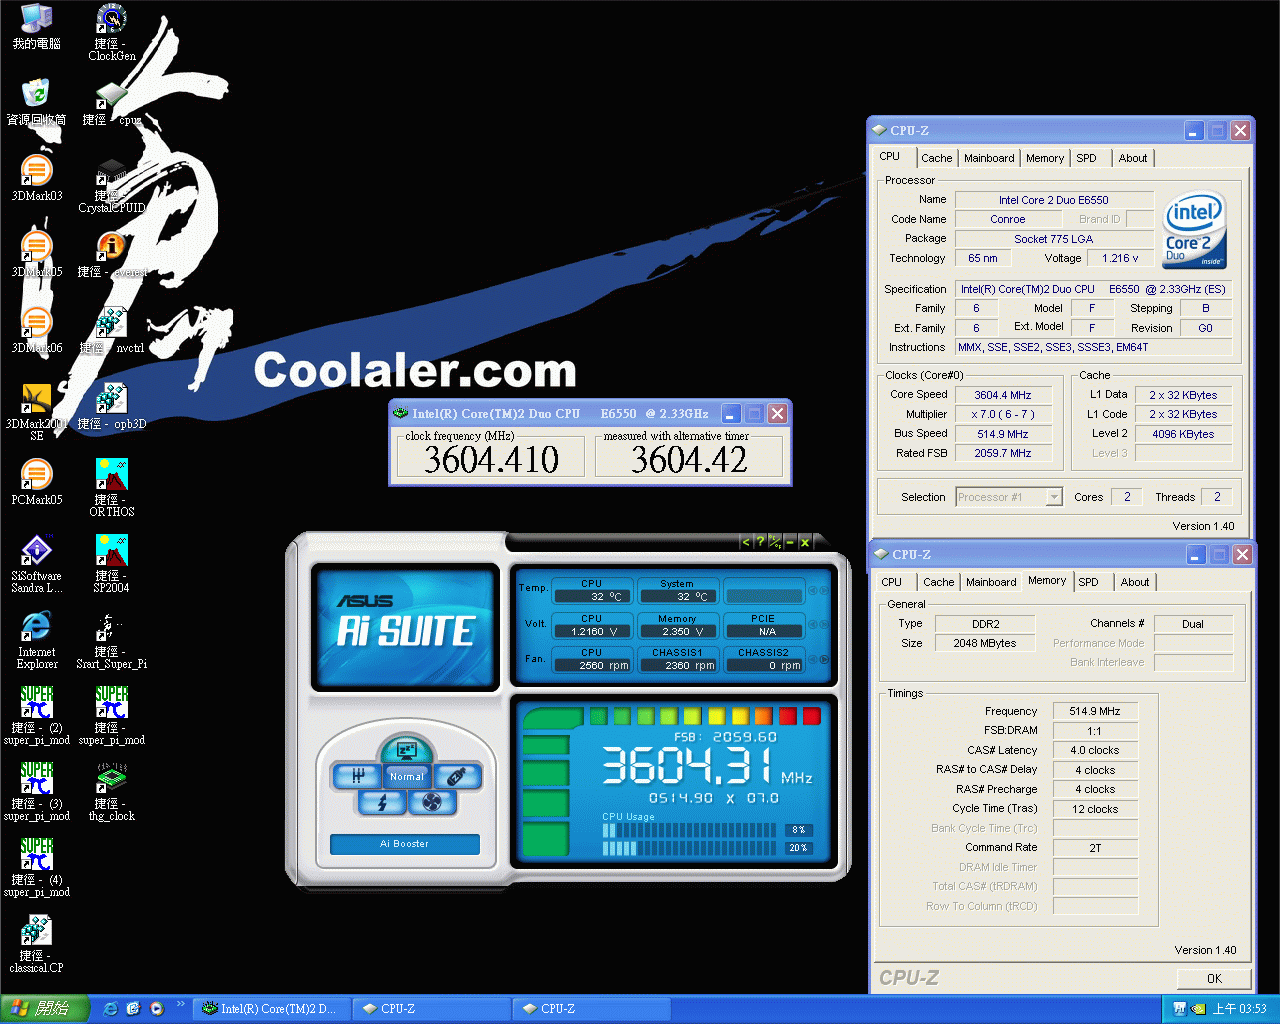Open 3DMark03 desktop icon
The width and height of the screenshot is (1280, 1024).
click(x=36, y=179)
